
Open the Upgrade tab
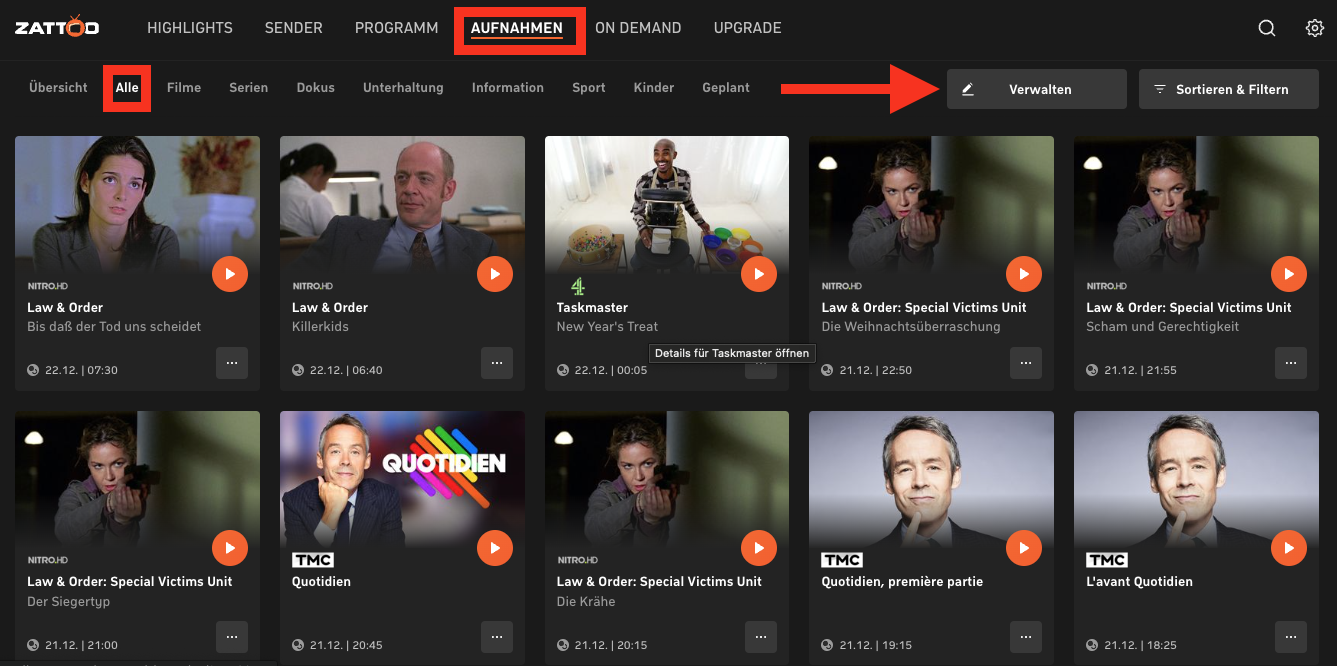pyautogui.click(x=748, y=28)
